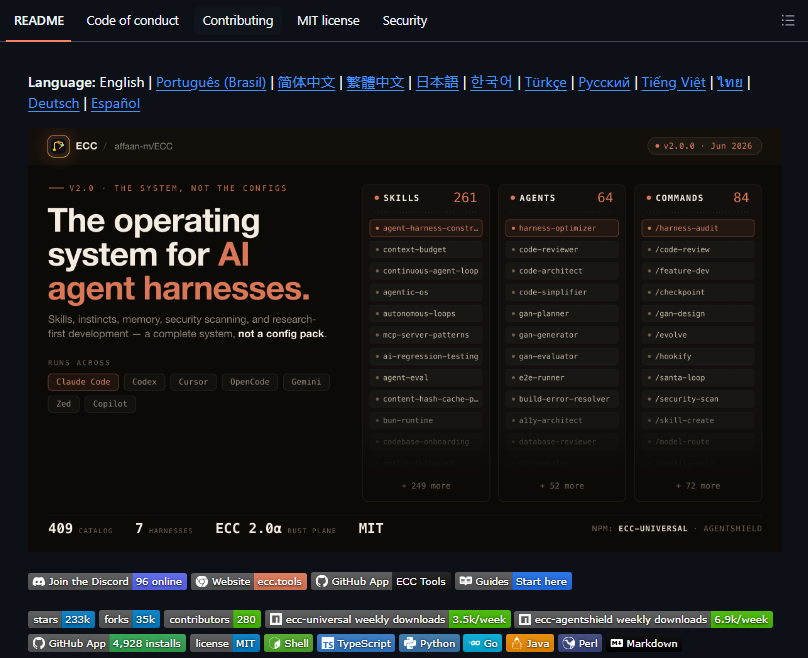This screenshot has width=808, height=658.
Task: Click the GitHub icon on GitHub App ECC Tools badge
Action: pyautogui.click(x=322, y=581)
